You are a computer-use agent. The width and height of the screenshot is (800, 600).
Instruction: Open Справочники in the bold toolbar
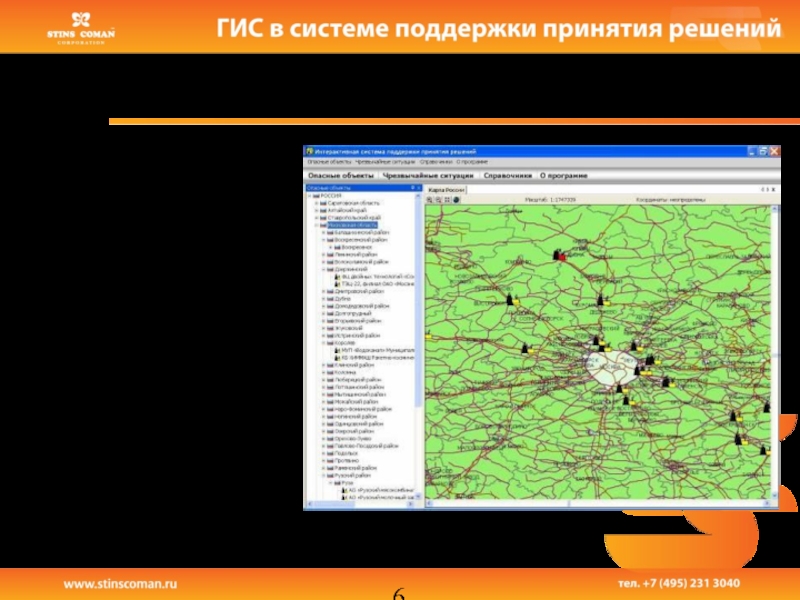pos(508,176)
